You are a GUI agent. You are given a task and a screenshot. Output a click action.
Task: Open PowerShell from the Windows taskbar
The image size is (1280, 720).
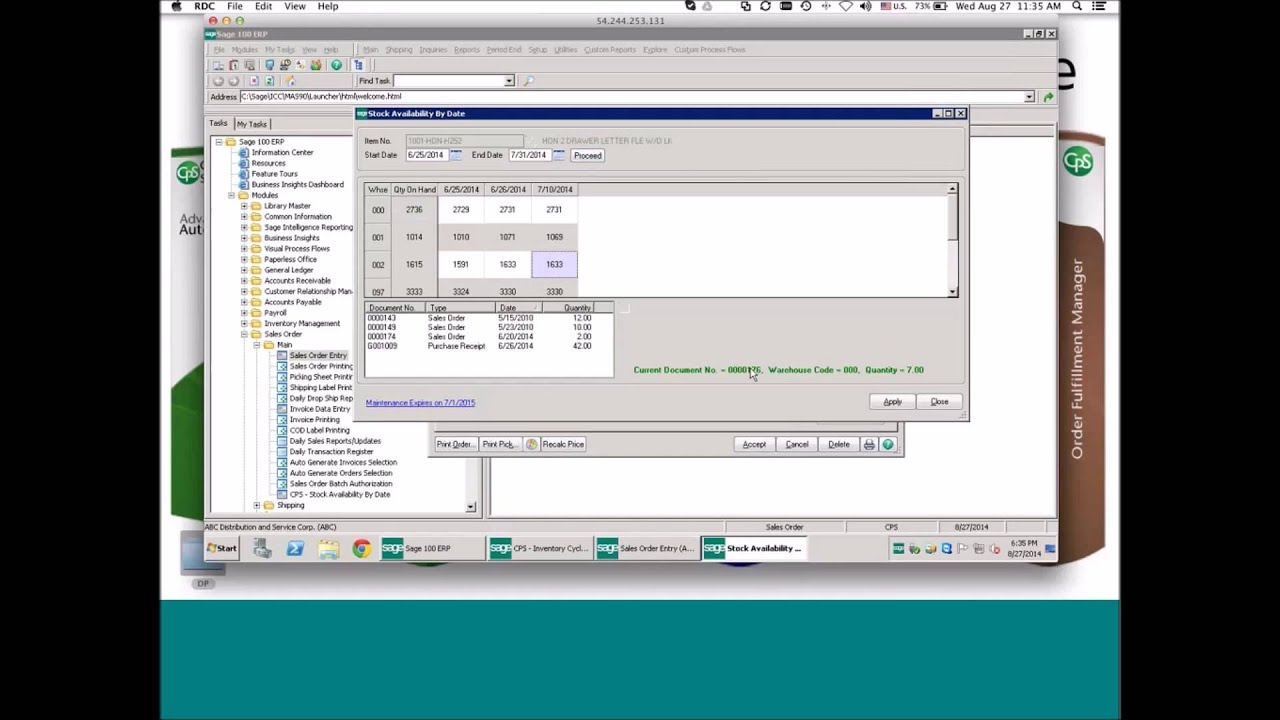[x=295, y=548]
